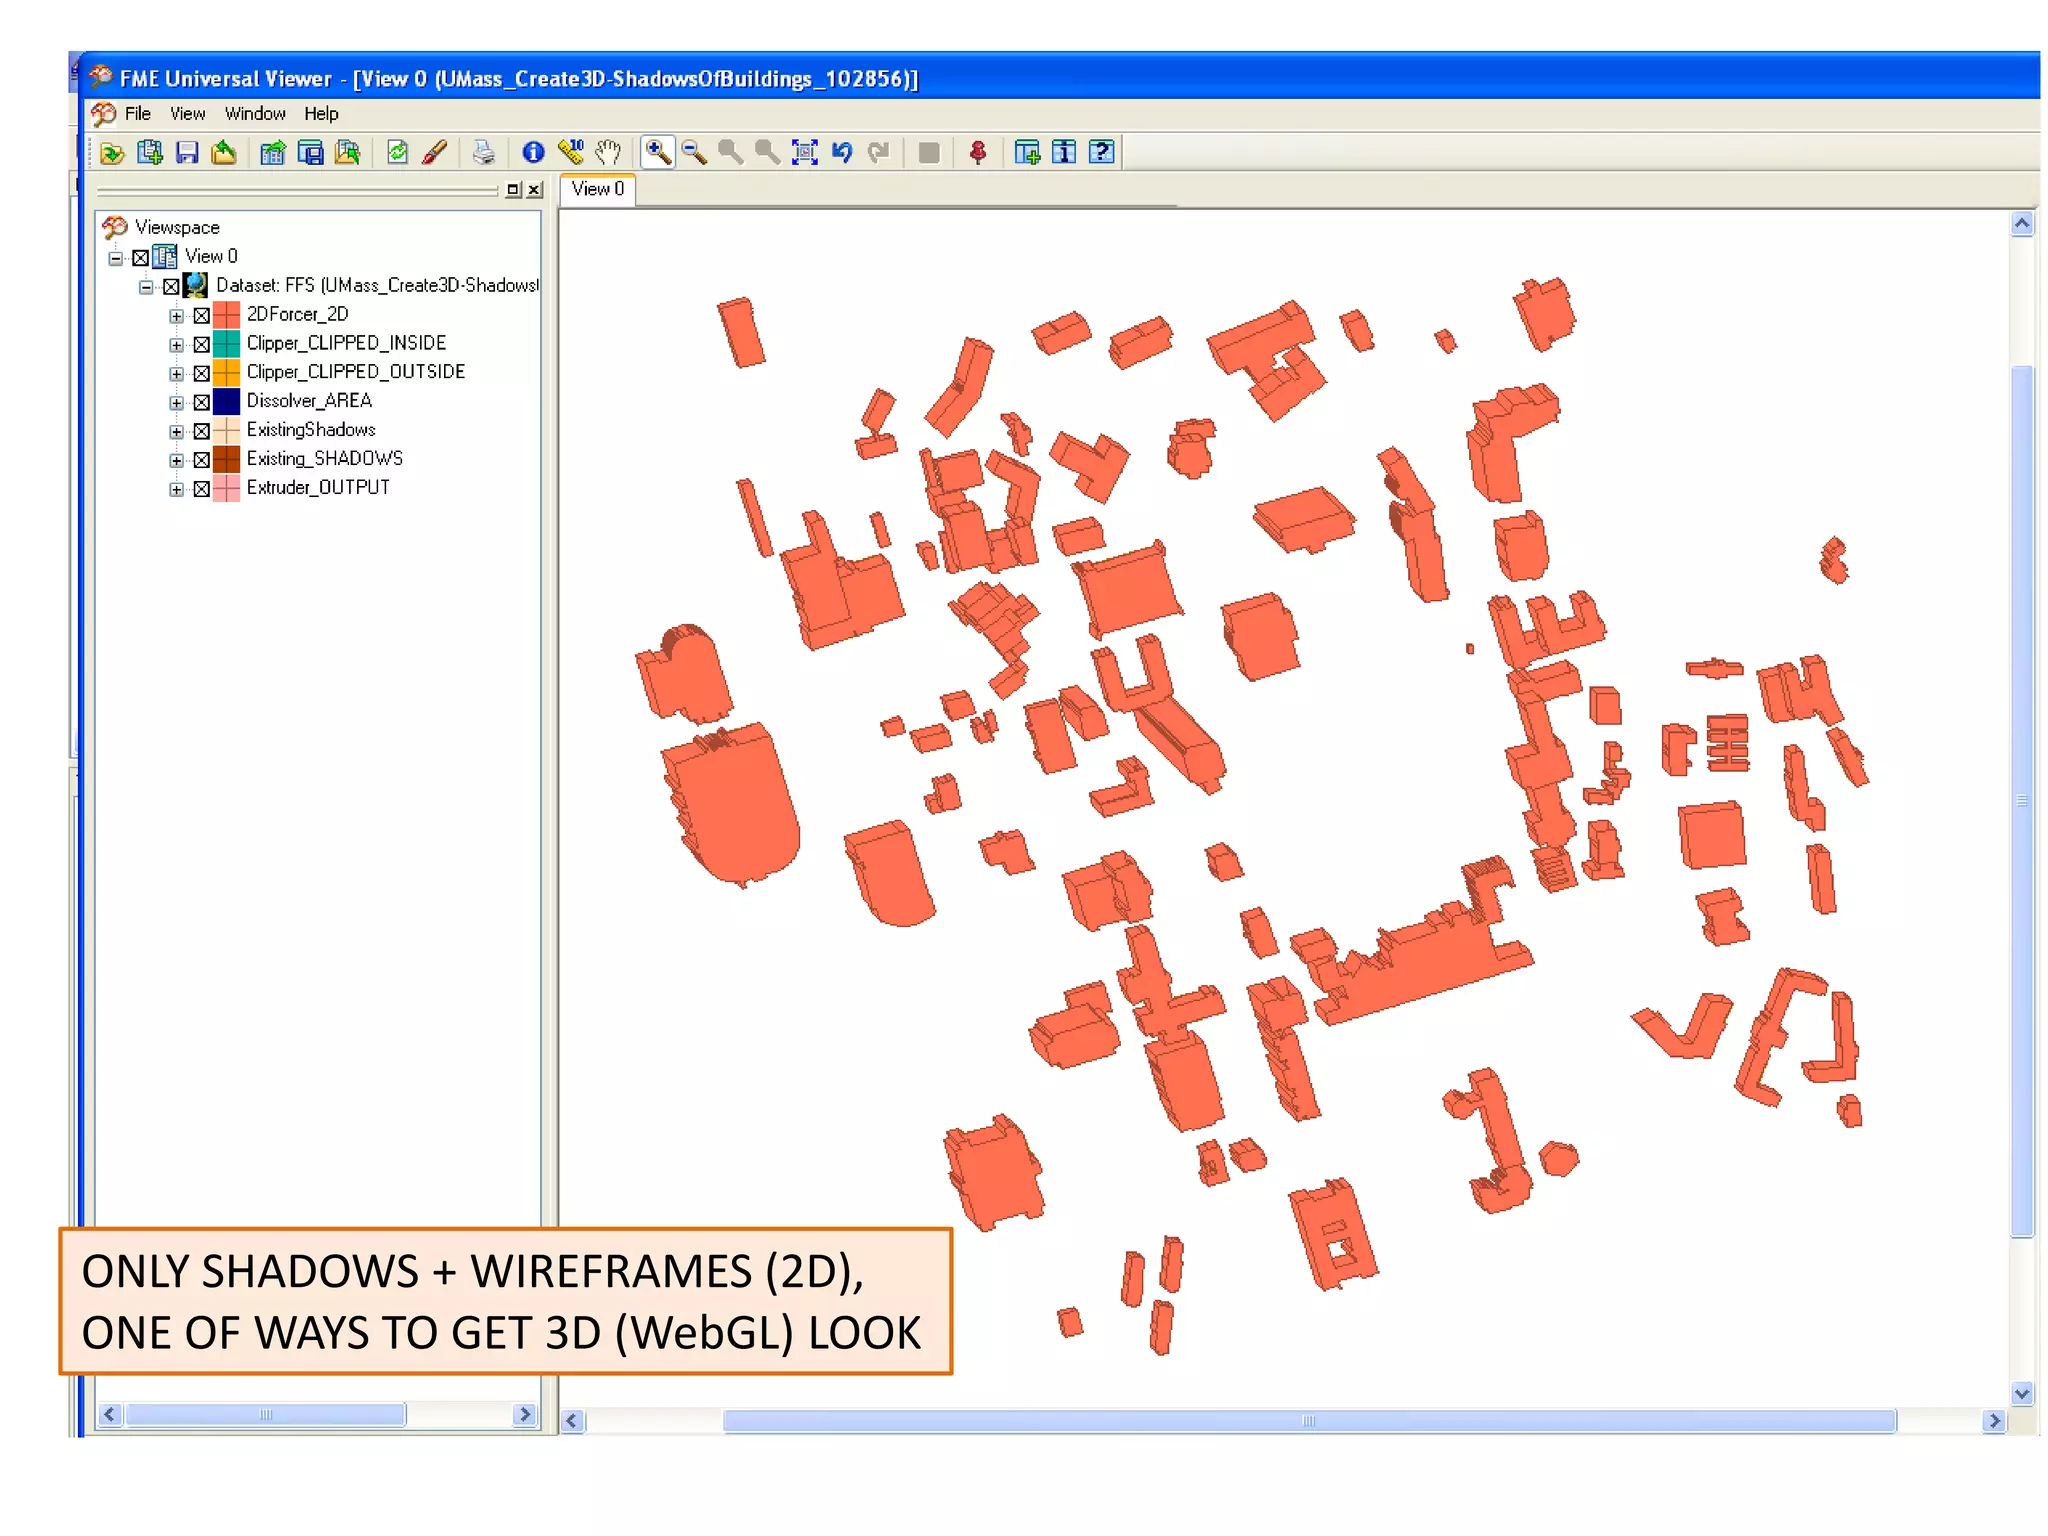Select the Zoom In magnifier tool

[x=657, y=153]
